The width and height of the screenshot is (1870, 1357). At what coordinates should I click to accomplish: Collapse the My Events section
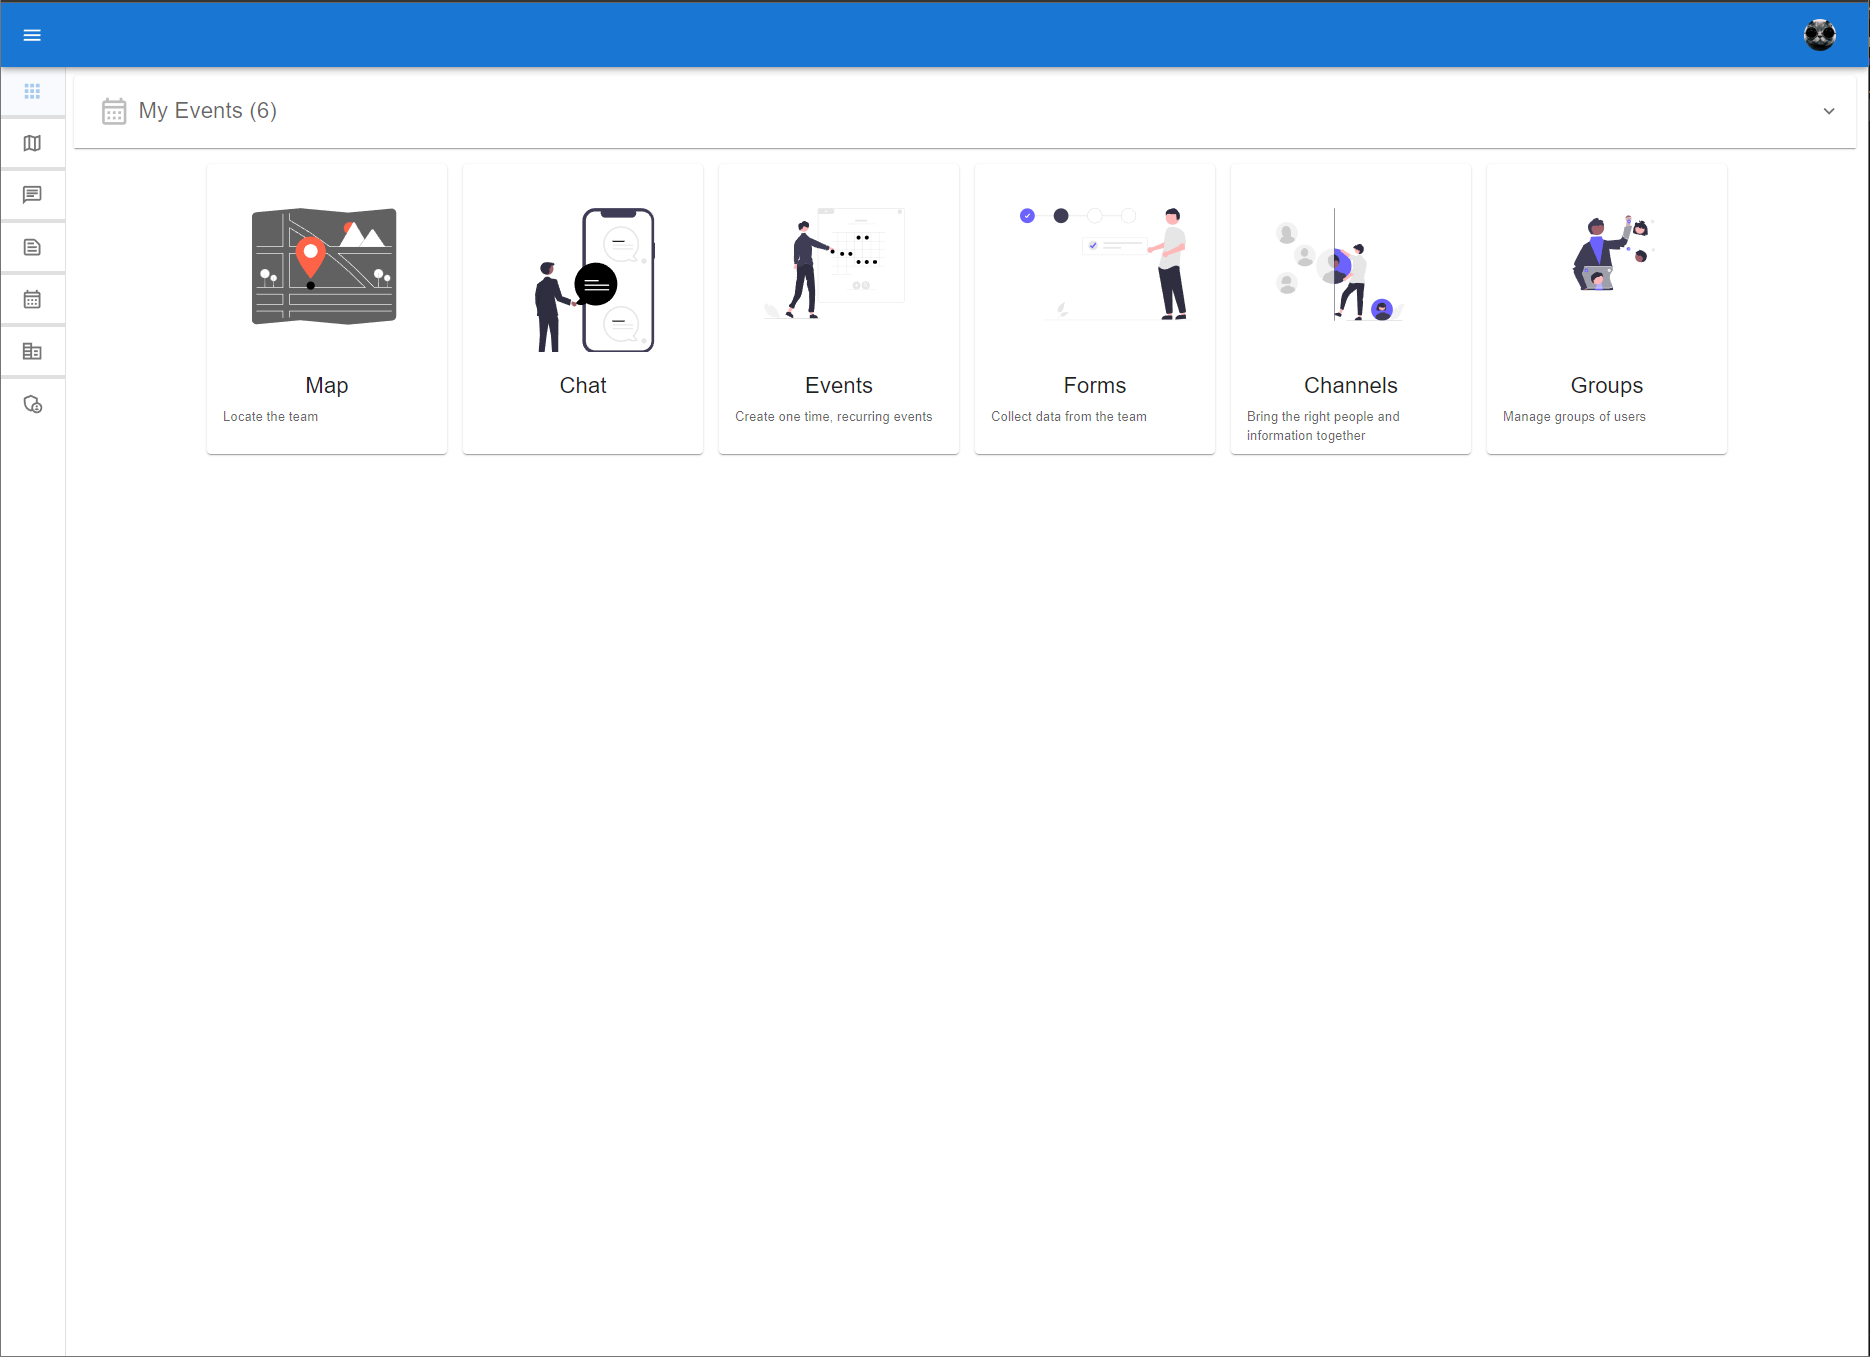tap(1830, 111)
